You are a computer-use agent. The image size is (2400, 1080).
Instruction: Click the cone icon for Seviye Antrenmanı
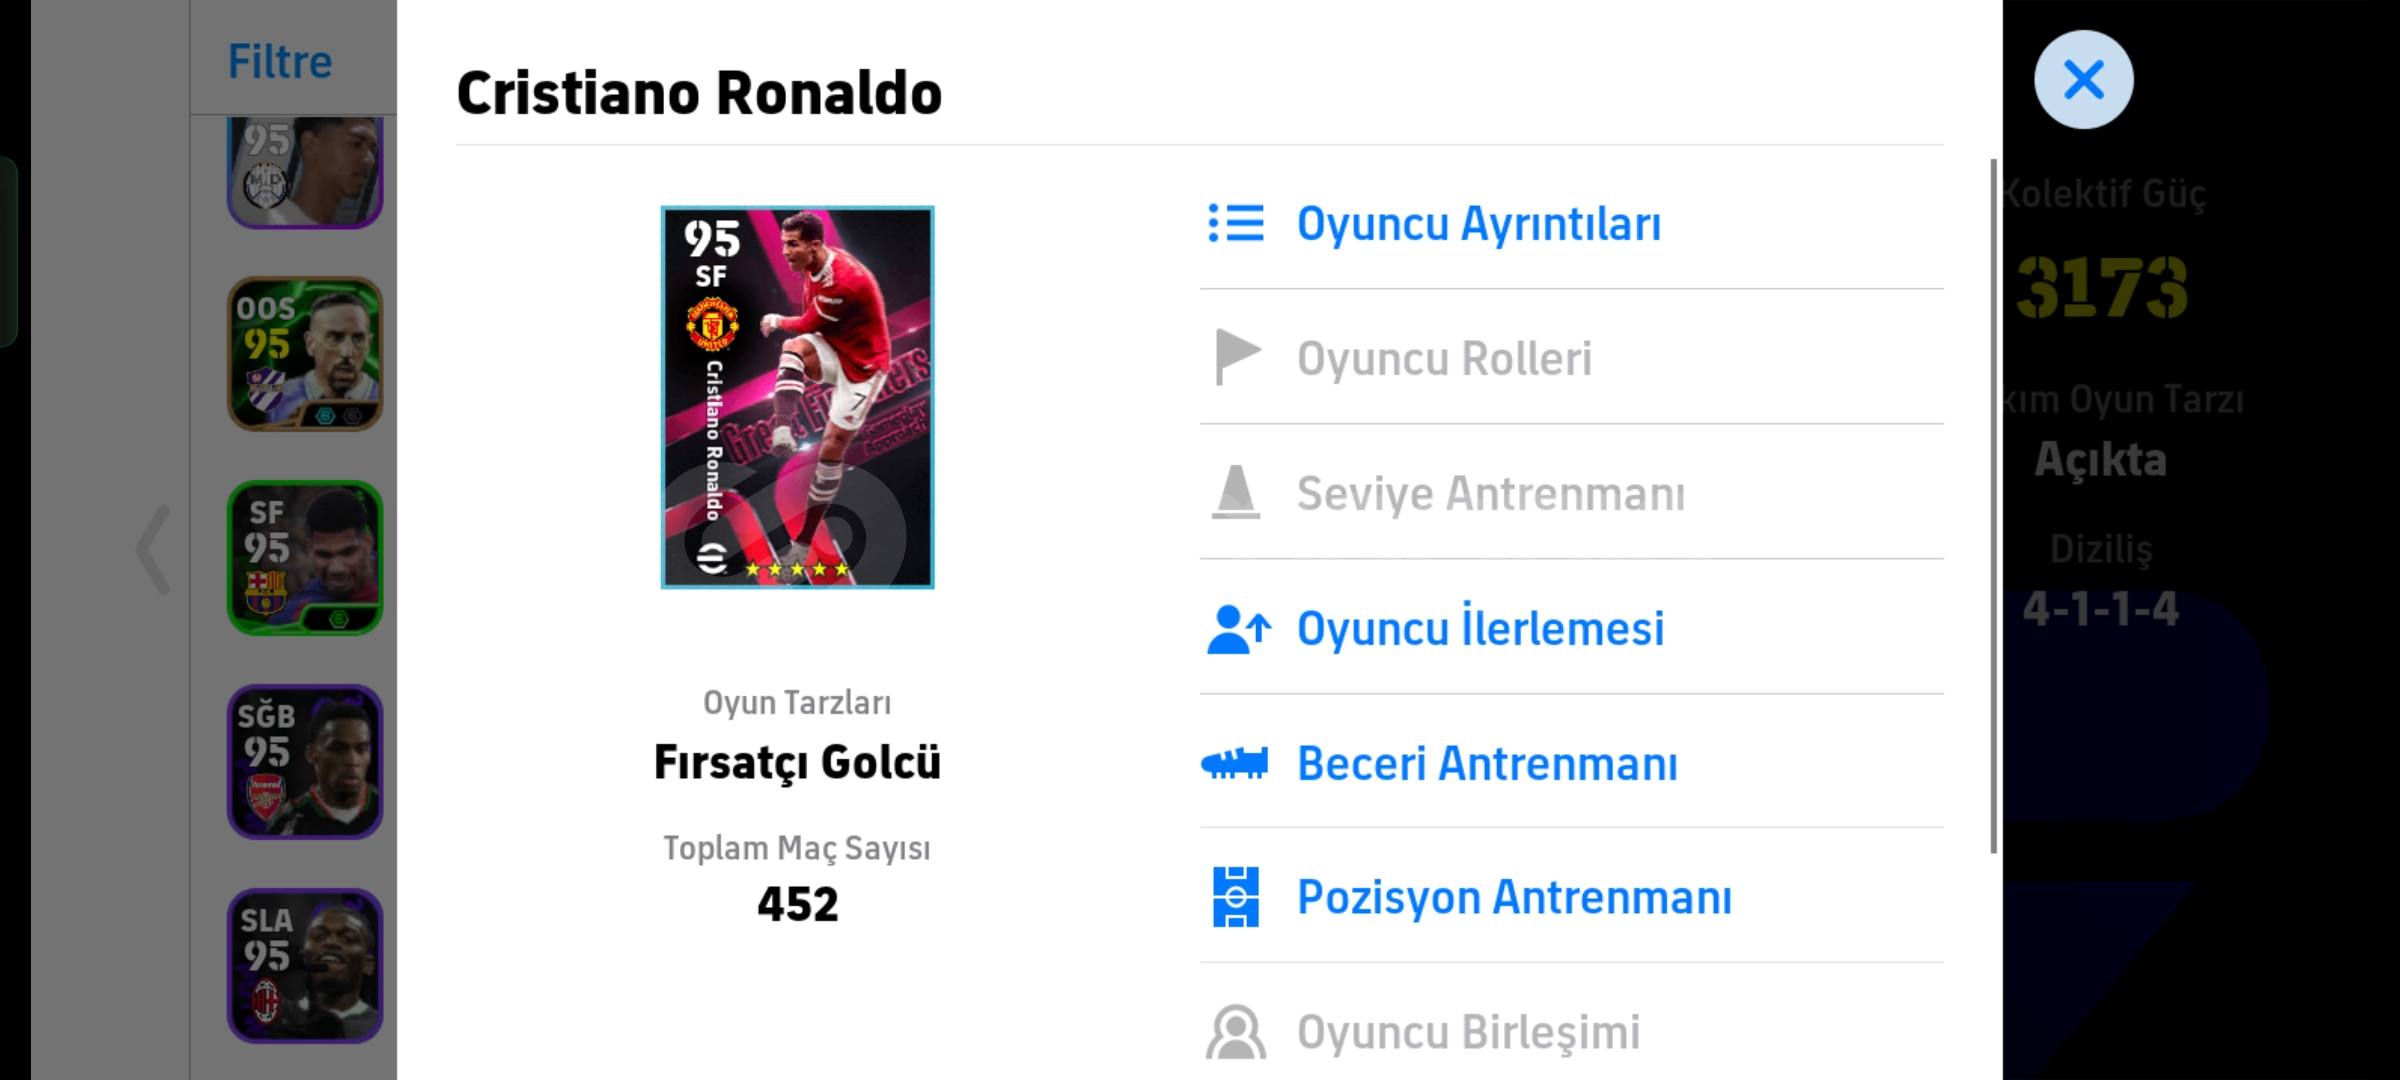1236,492
